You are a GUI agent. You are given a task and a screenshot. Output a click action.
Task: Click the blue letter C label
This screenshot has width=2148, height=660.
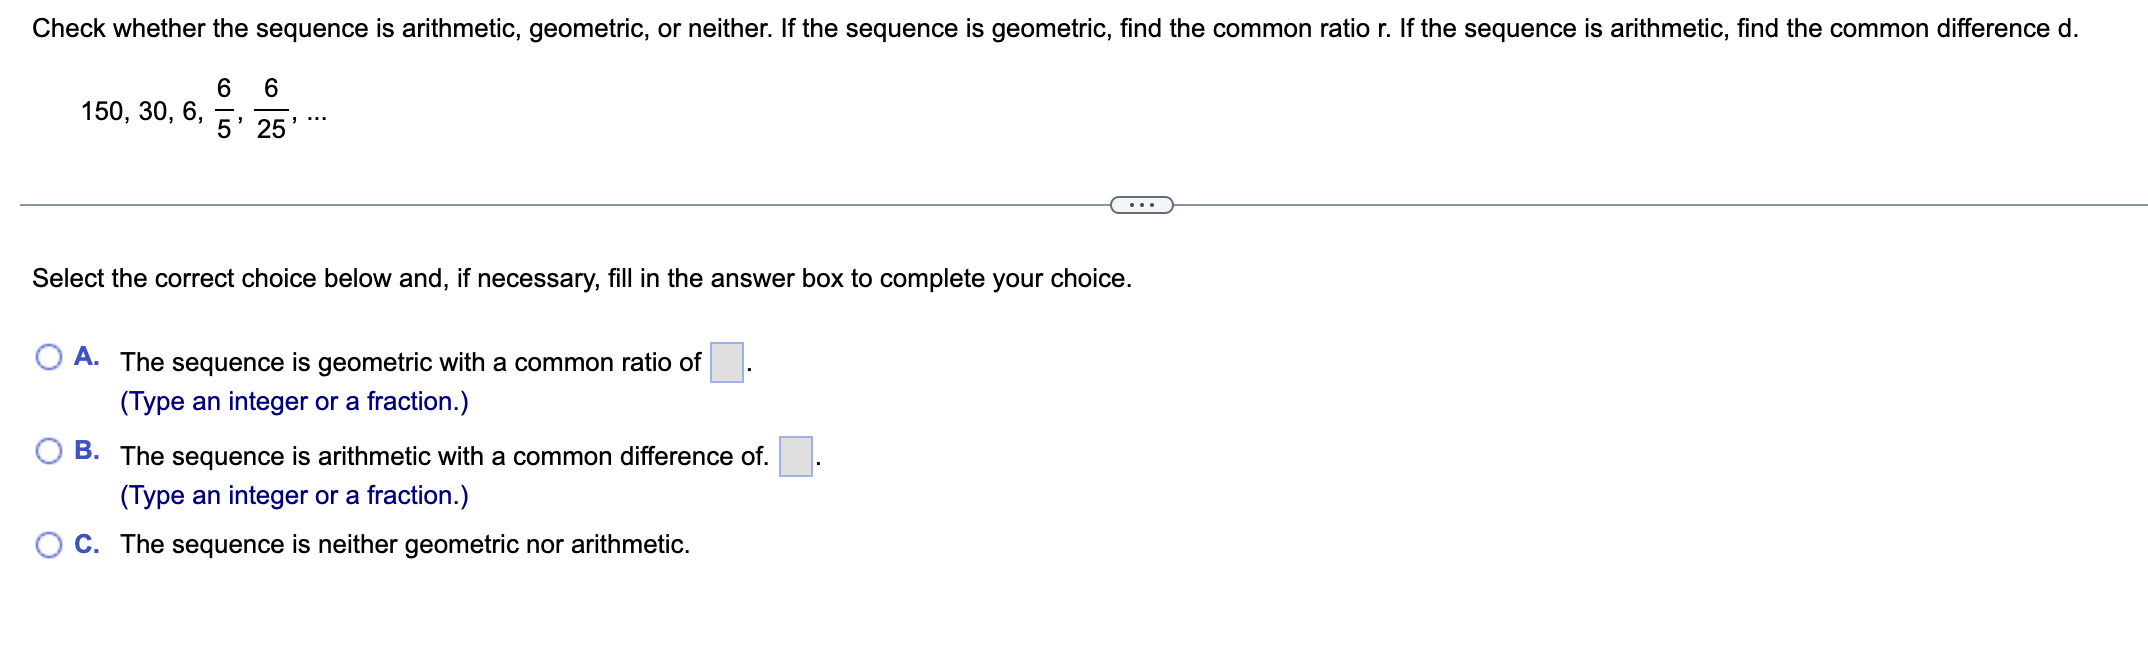(87, 543)
